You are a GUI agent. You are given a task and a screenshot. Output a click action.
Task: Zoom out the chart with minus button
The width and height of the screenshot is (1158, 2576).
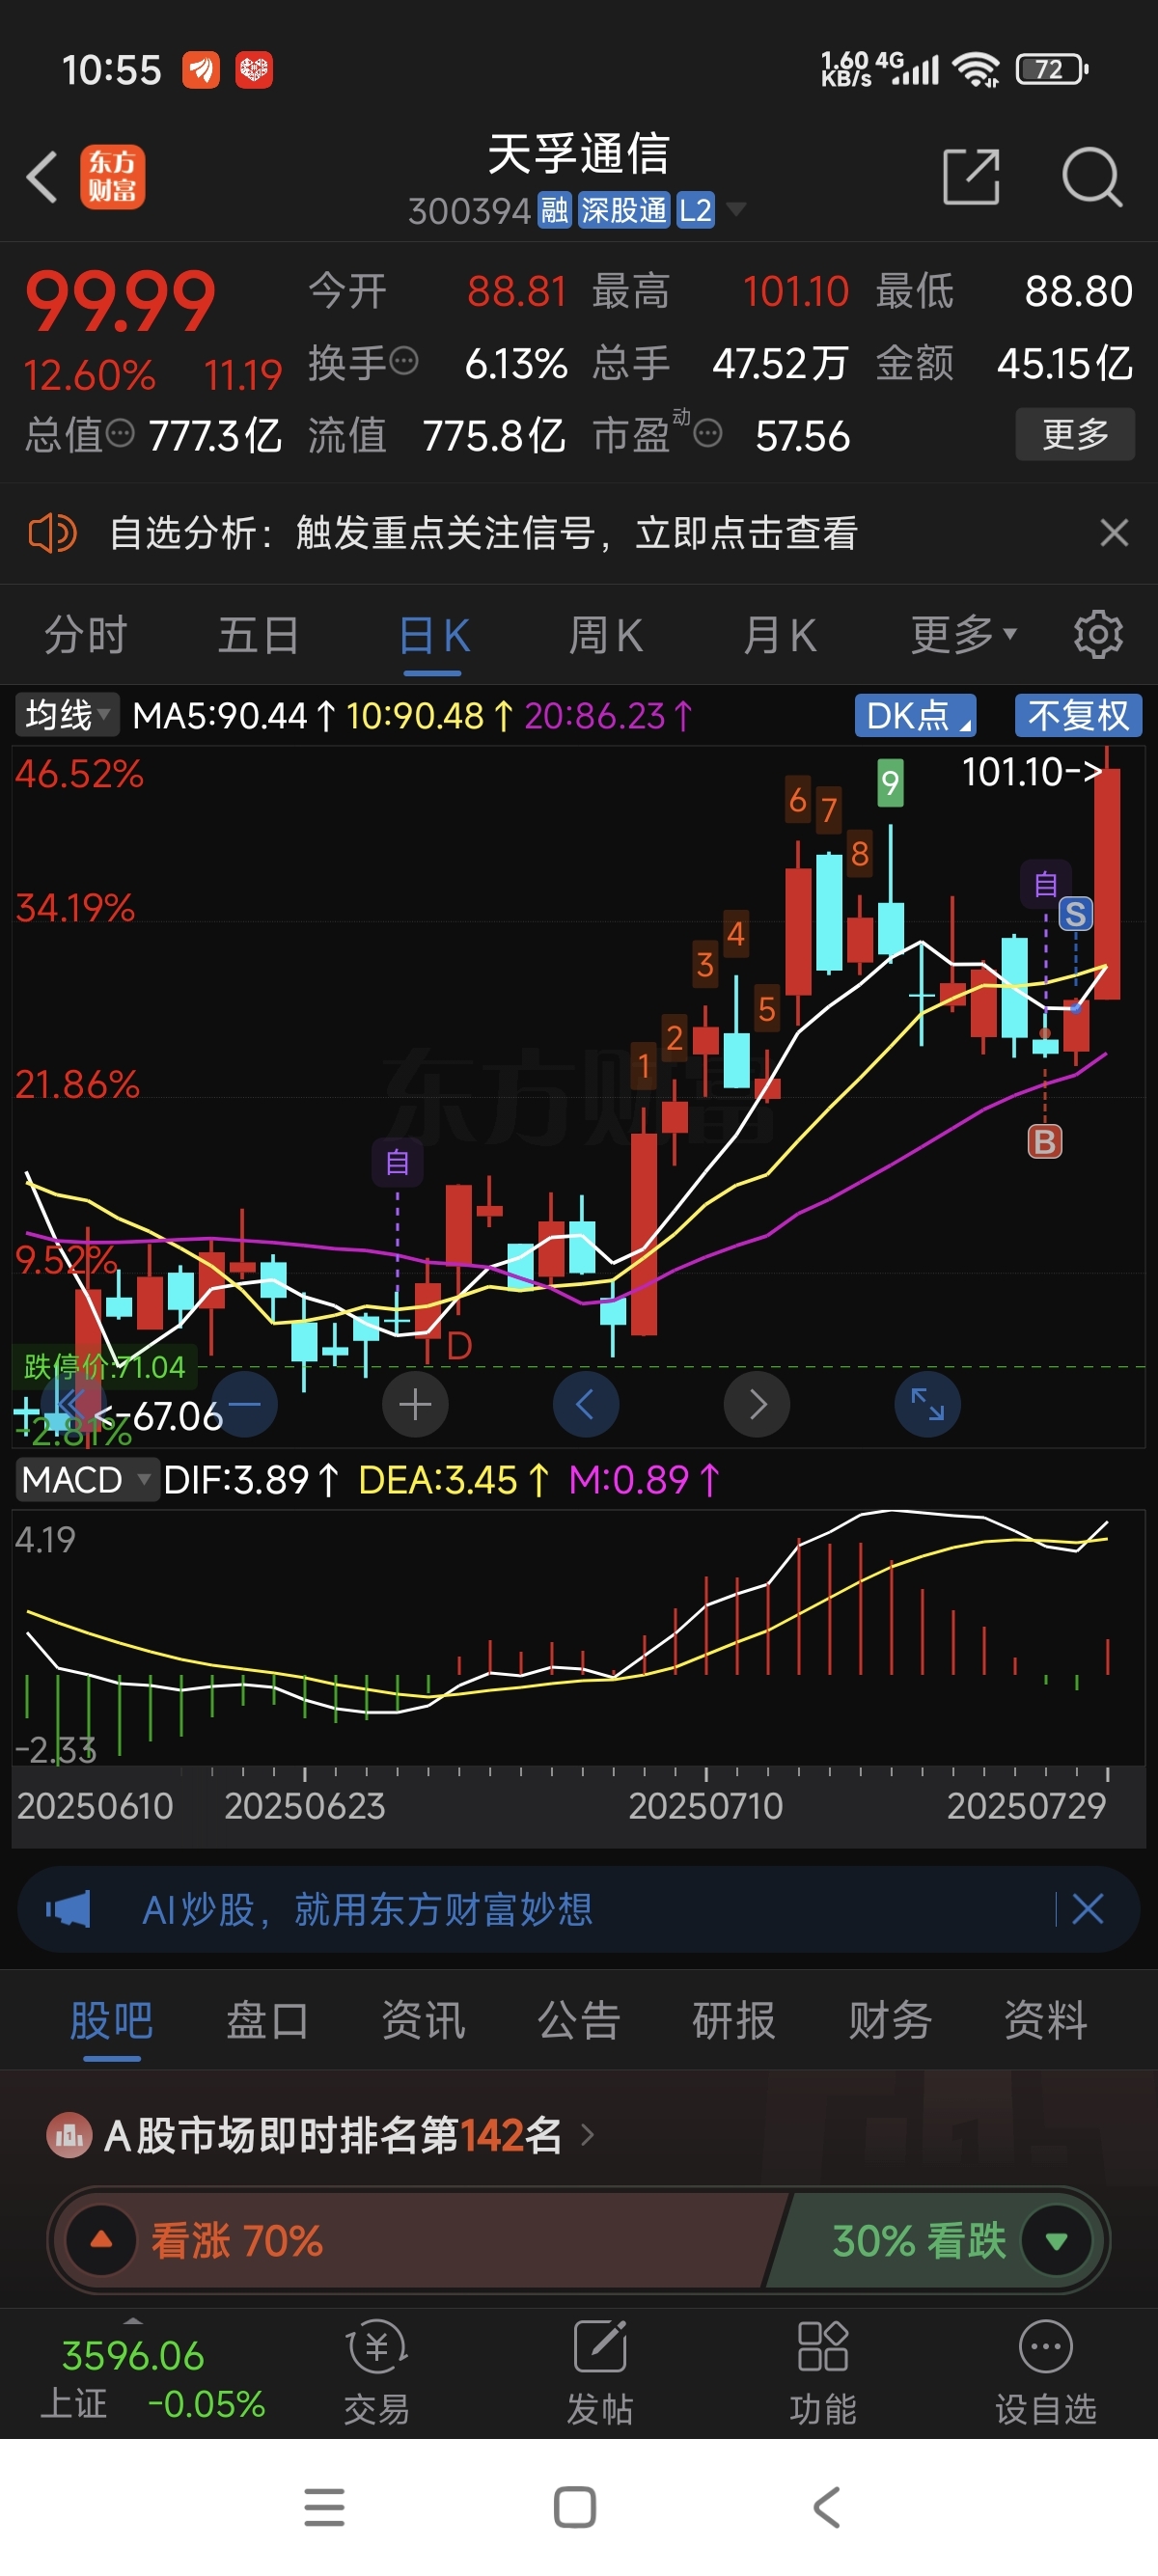244,1404
